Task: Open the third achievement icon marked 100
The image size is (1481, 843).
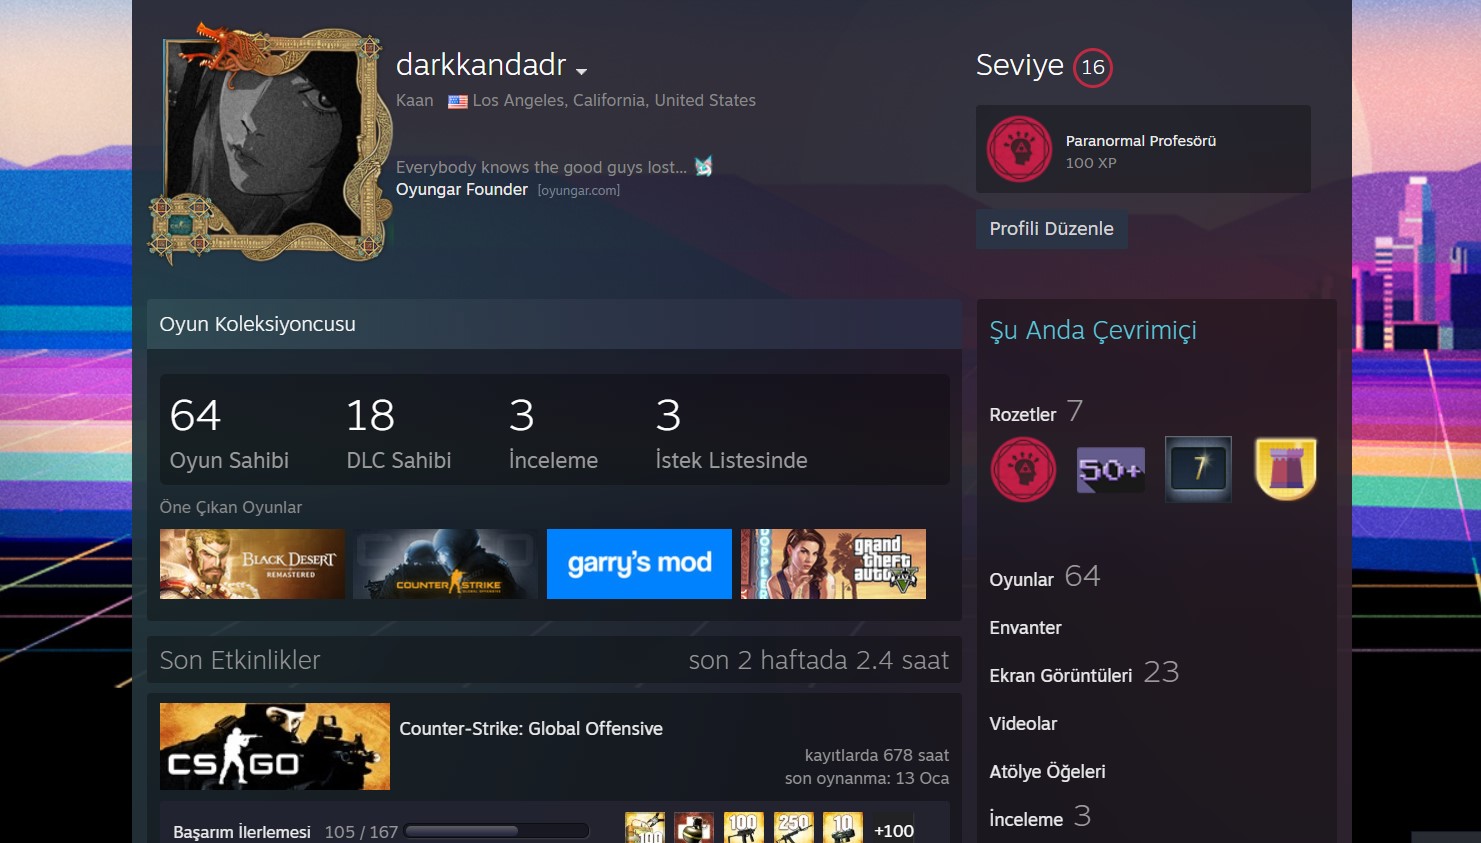Action: click(x=743, y=828)
